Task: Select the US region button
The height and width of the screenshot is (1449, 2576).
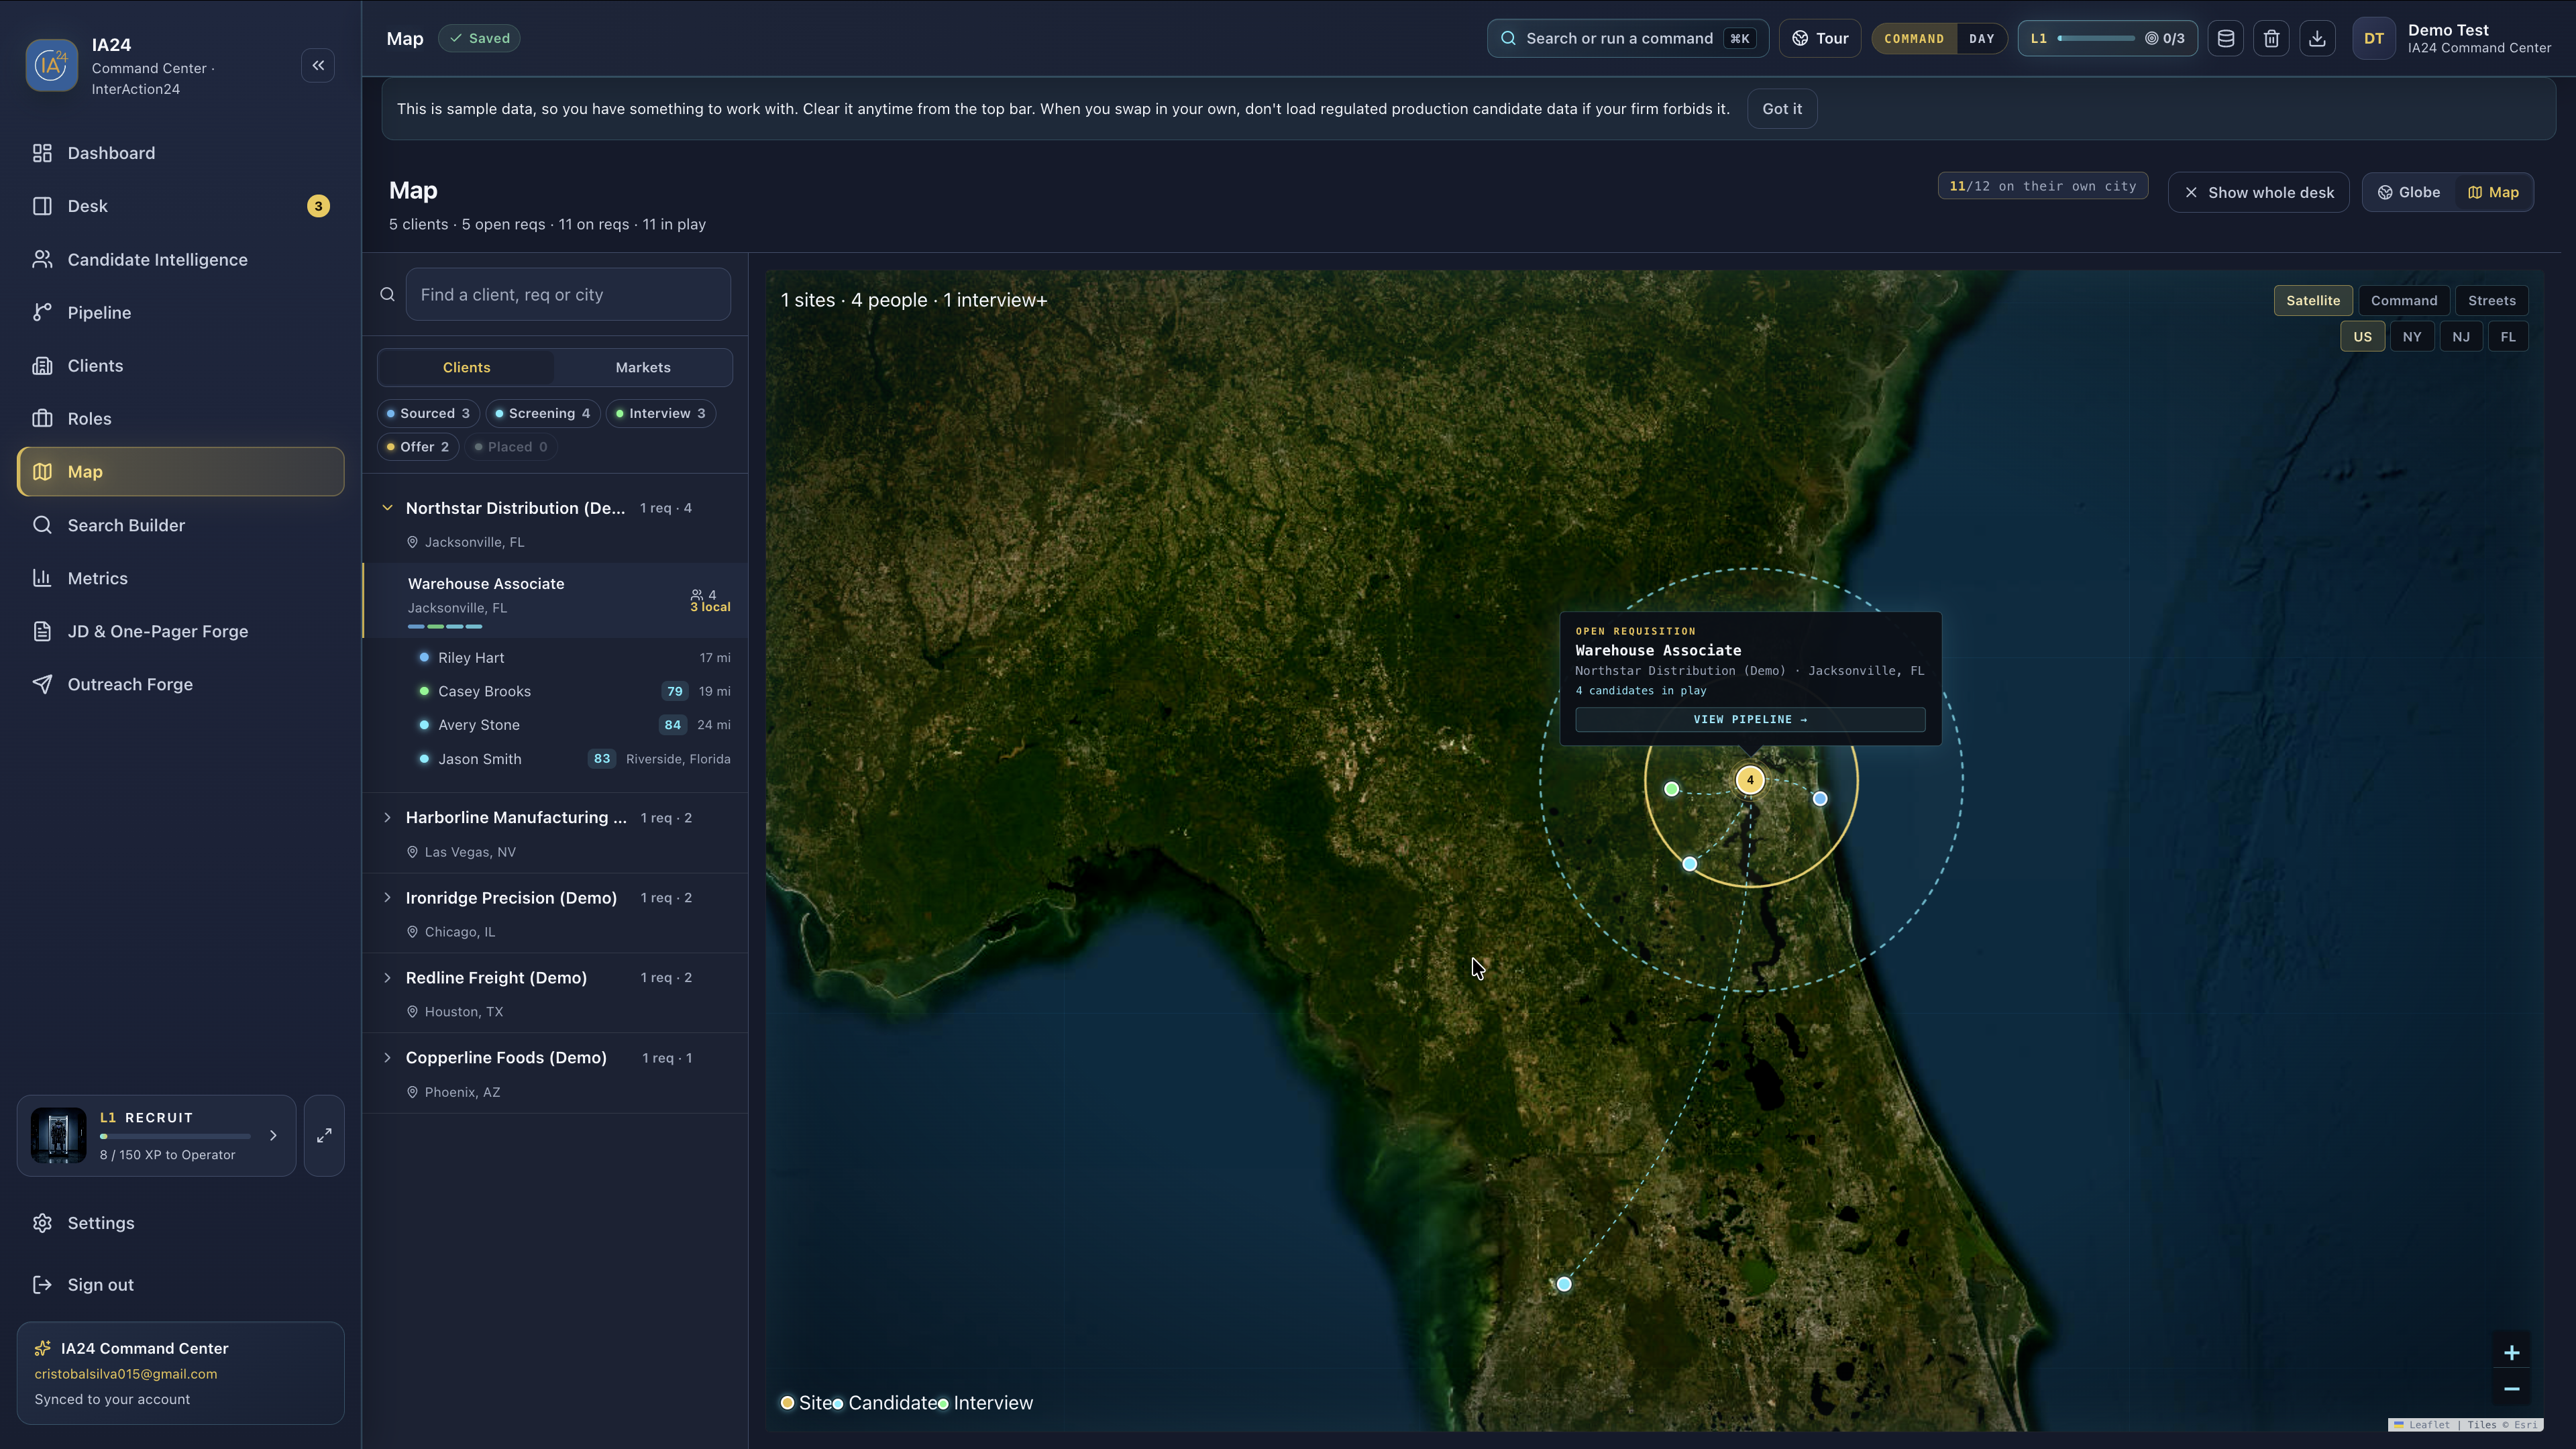Action: click(x=2362, y=337)
